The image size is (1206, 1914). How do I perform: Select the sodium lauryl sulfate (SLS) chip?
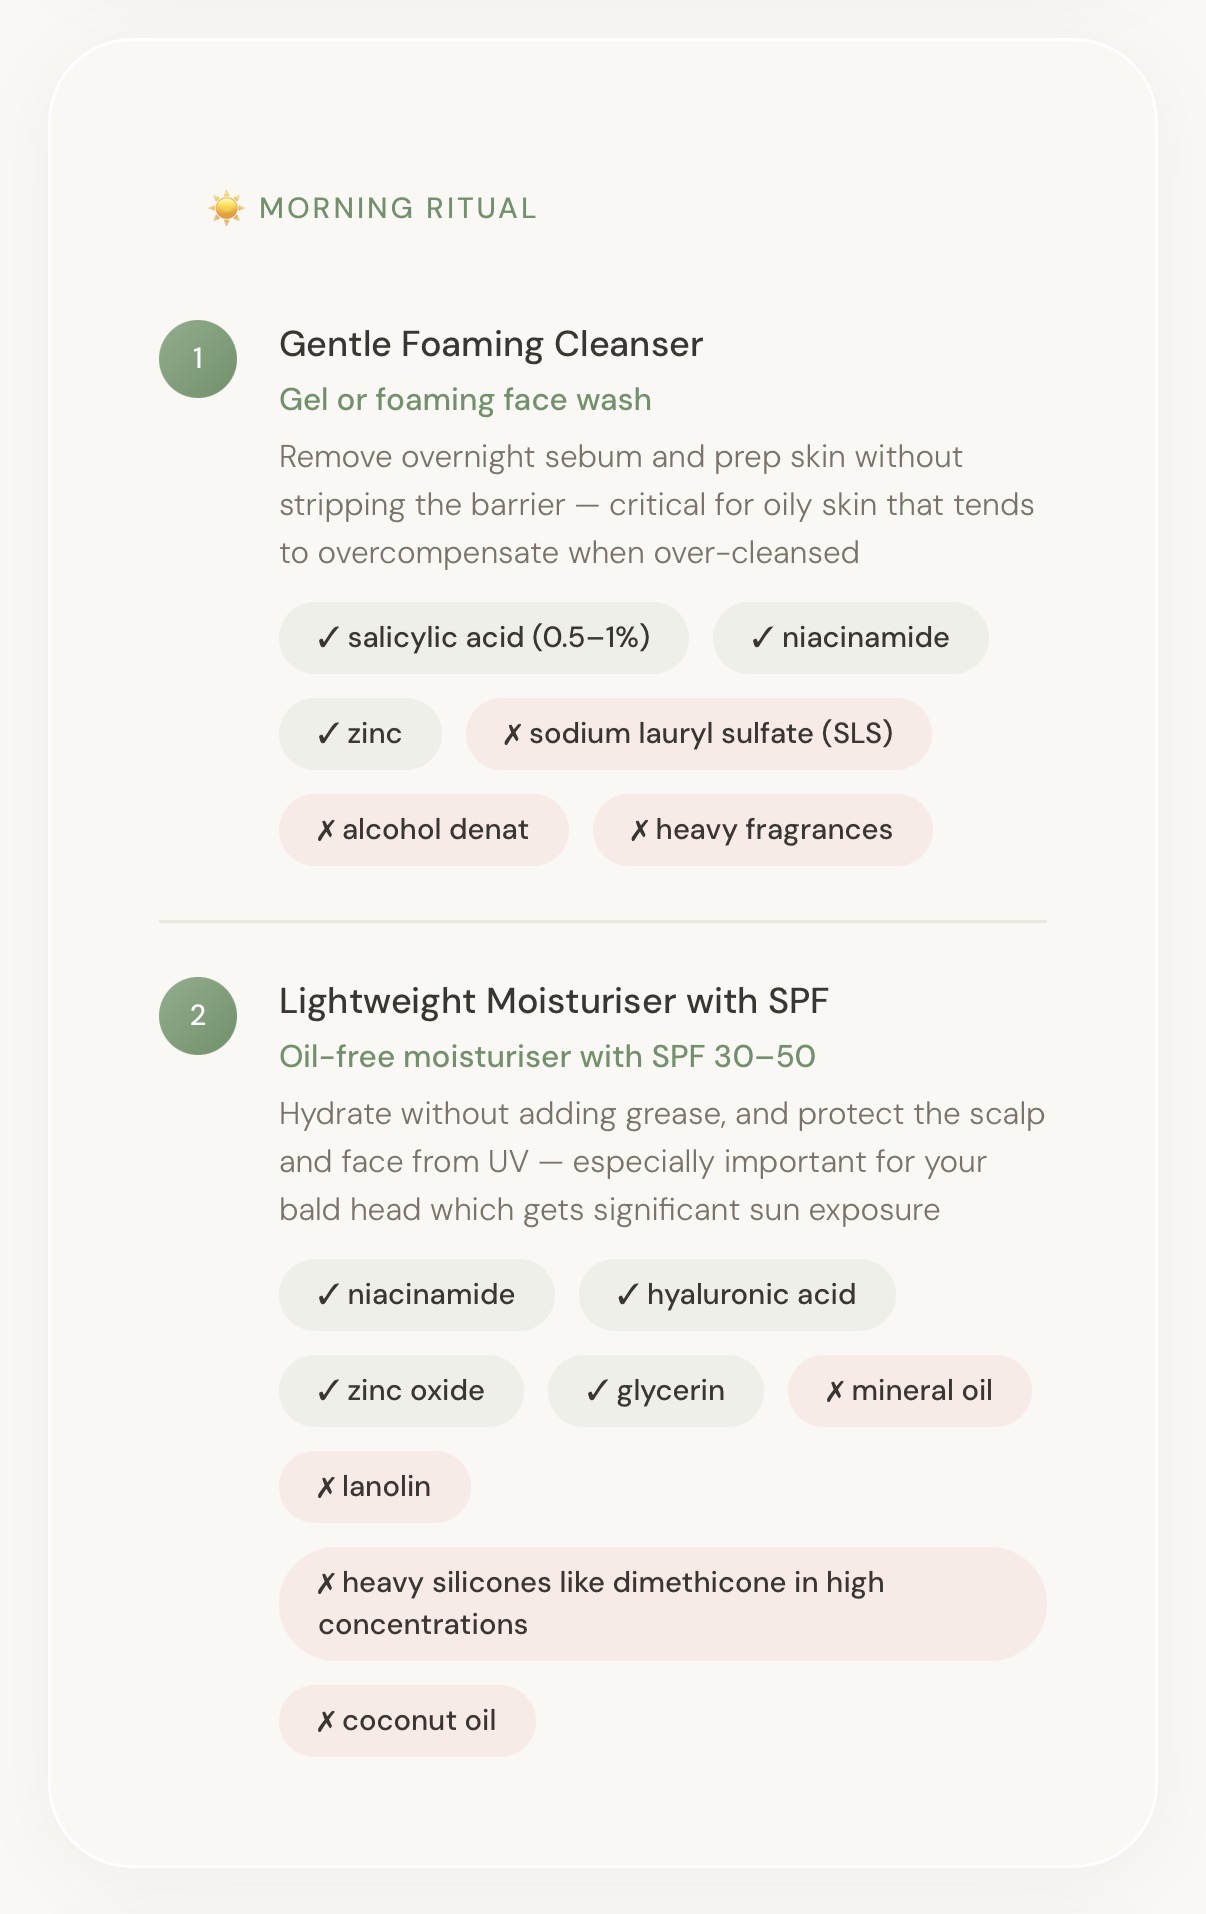pos(698,734)
